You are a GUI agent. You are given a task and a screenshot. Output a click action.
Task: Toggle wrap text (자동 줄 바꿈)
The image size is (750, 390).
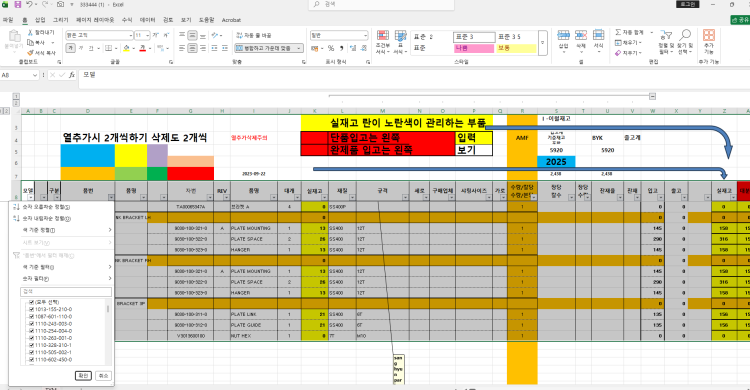254,35
